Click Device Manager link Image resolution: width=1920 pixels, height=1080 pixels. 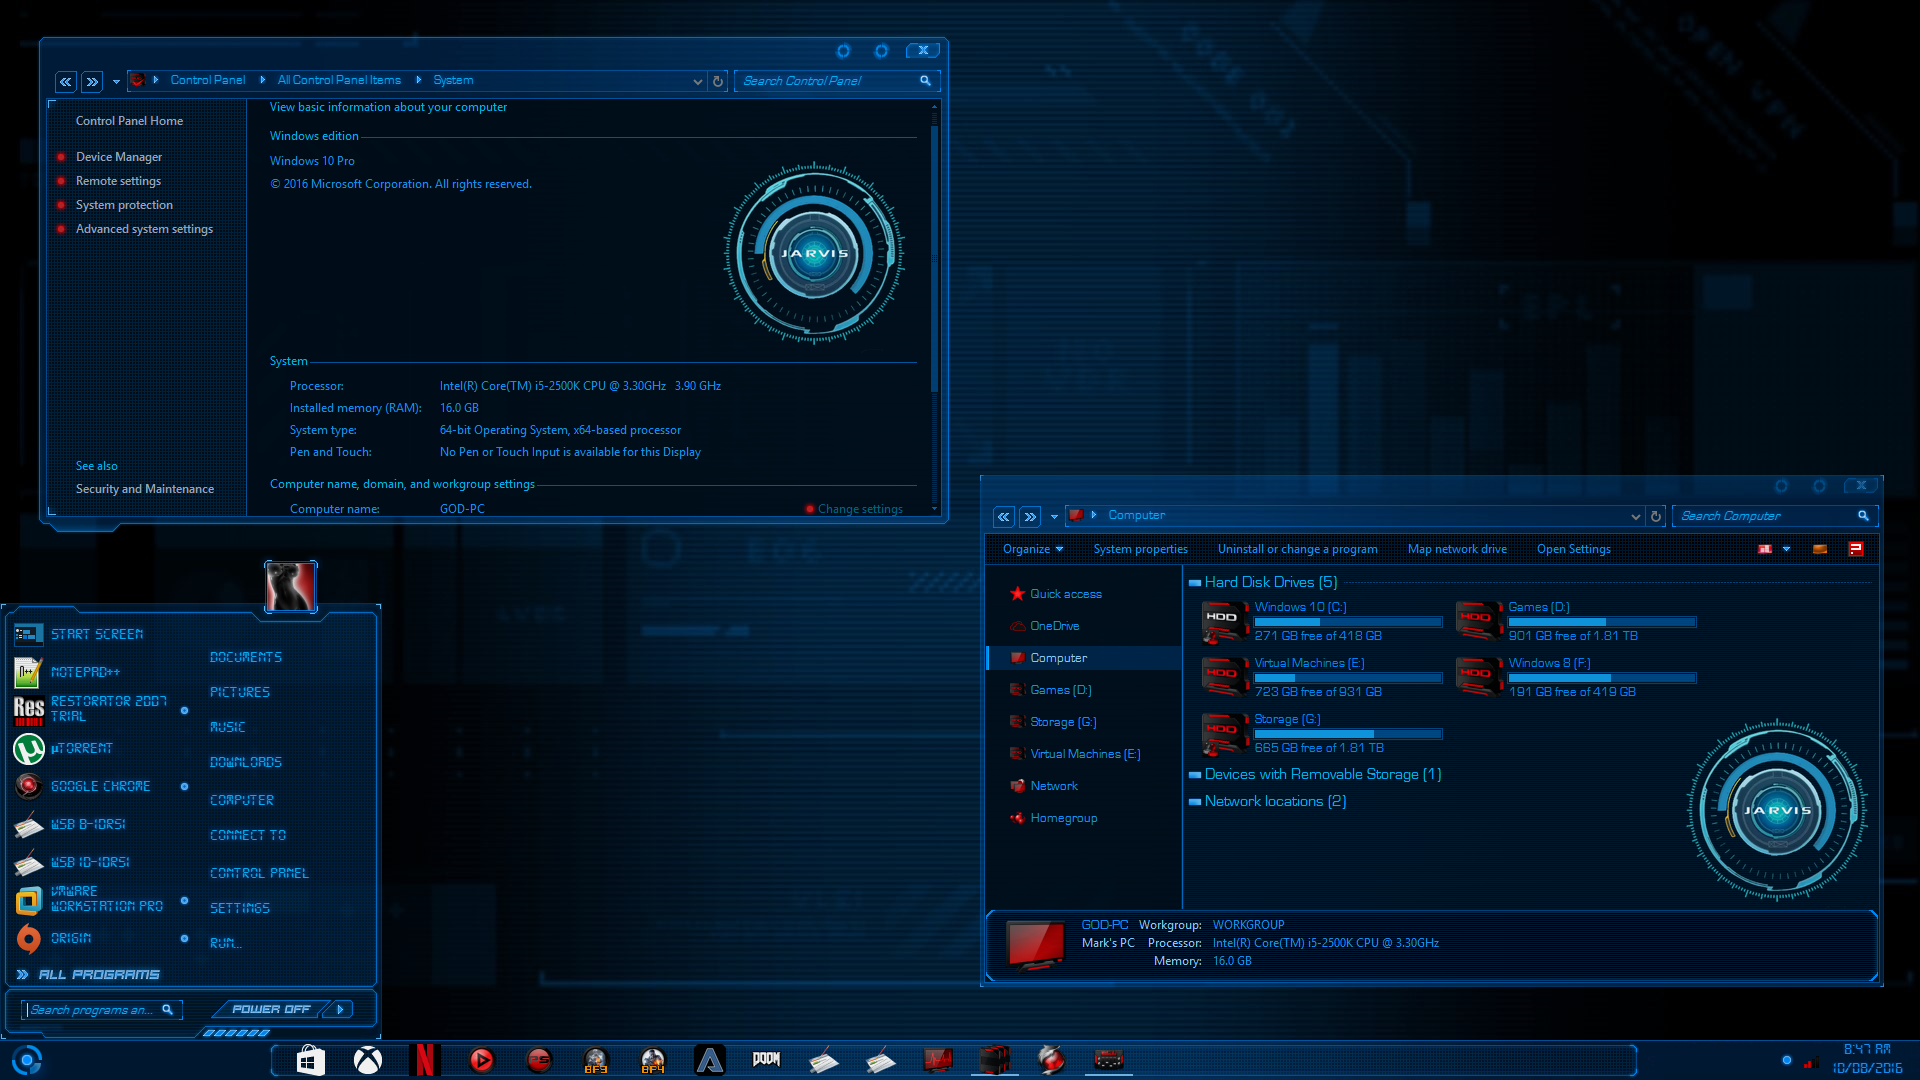pyautogui.click(x=119, y=156)
